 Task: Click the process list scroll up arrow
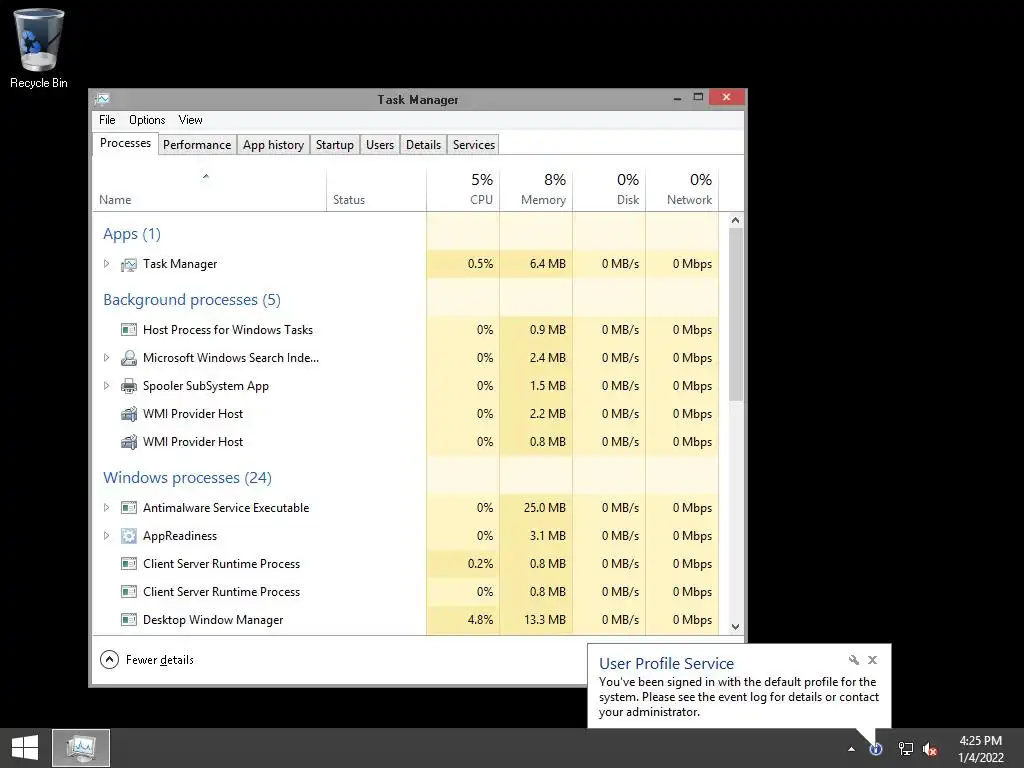click(x=735, y=221)
